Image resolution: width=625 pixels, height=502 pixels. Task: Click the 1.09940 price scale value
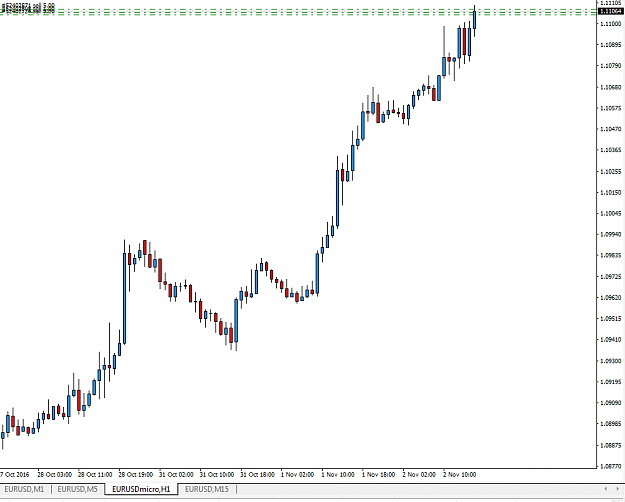(x=611, y=234)
